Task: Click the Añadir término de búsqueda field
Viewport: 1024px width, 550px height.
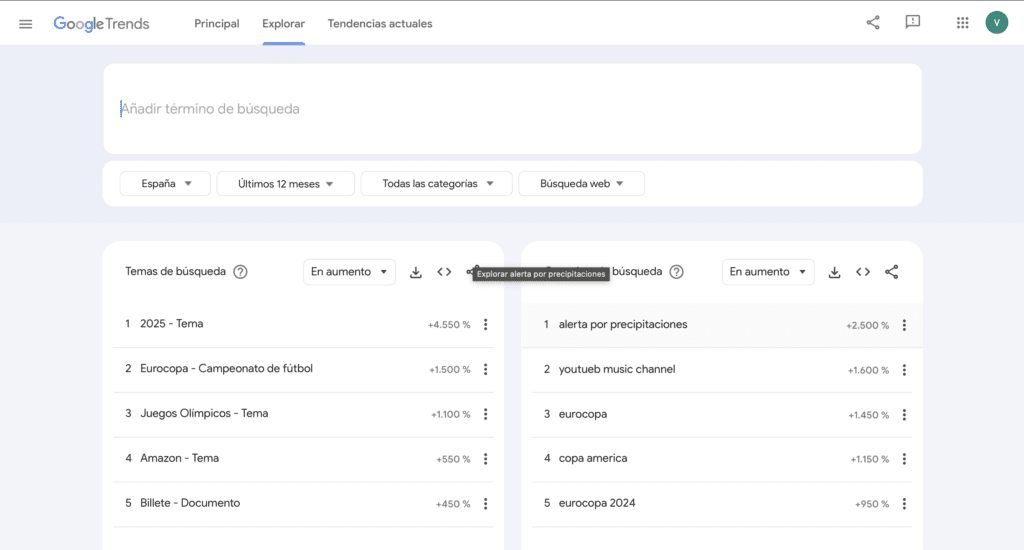Action: (x=512, y=109)
